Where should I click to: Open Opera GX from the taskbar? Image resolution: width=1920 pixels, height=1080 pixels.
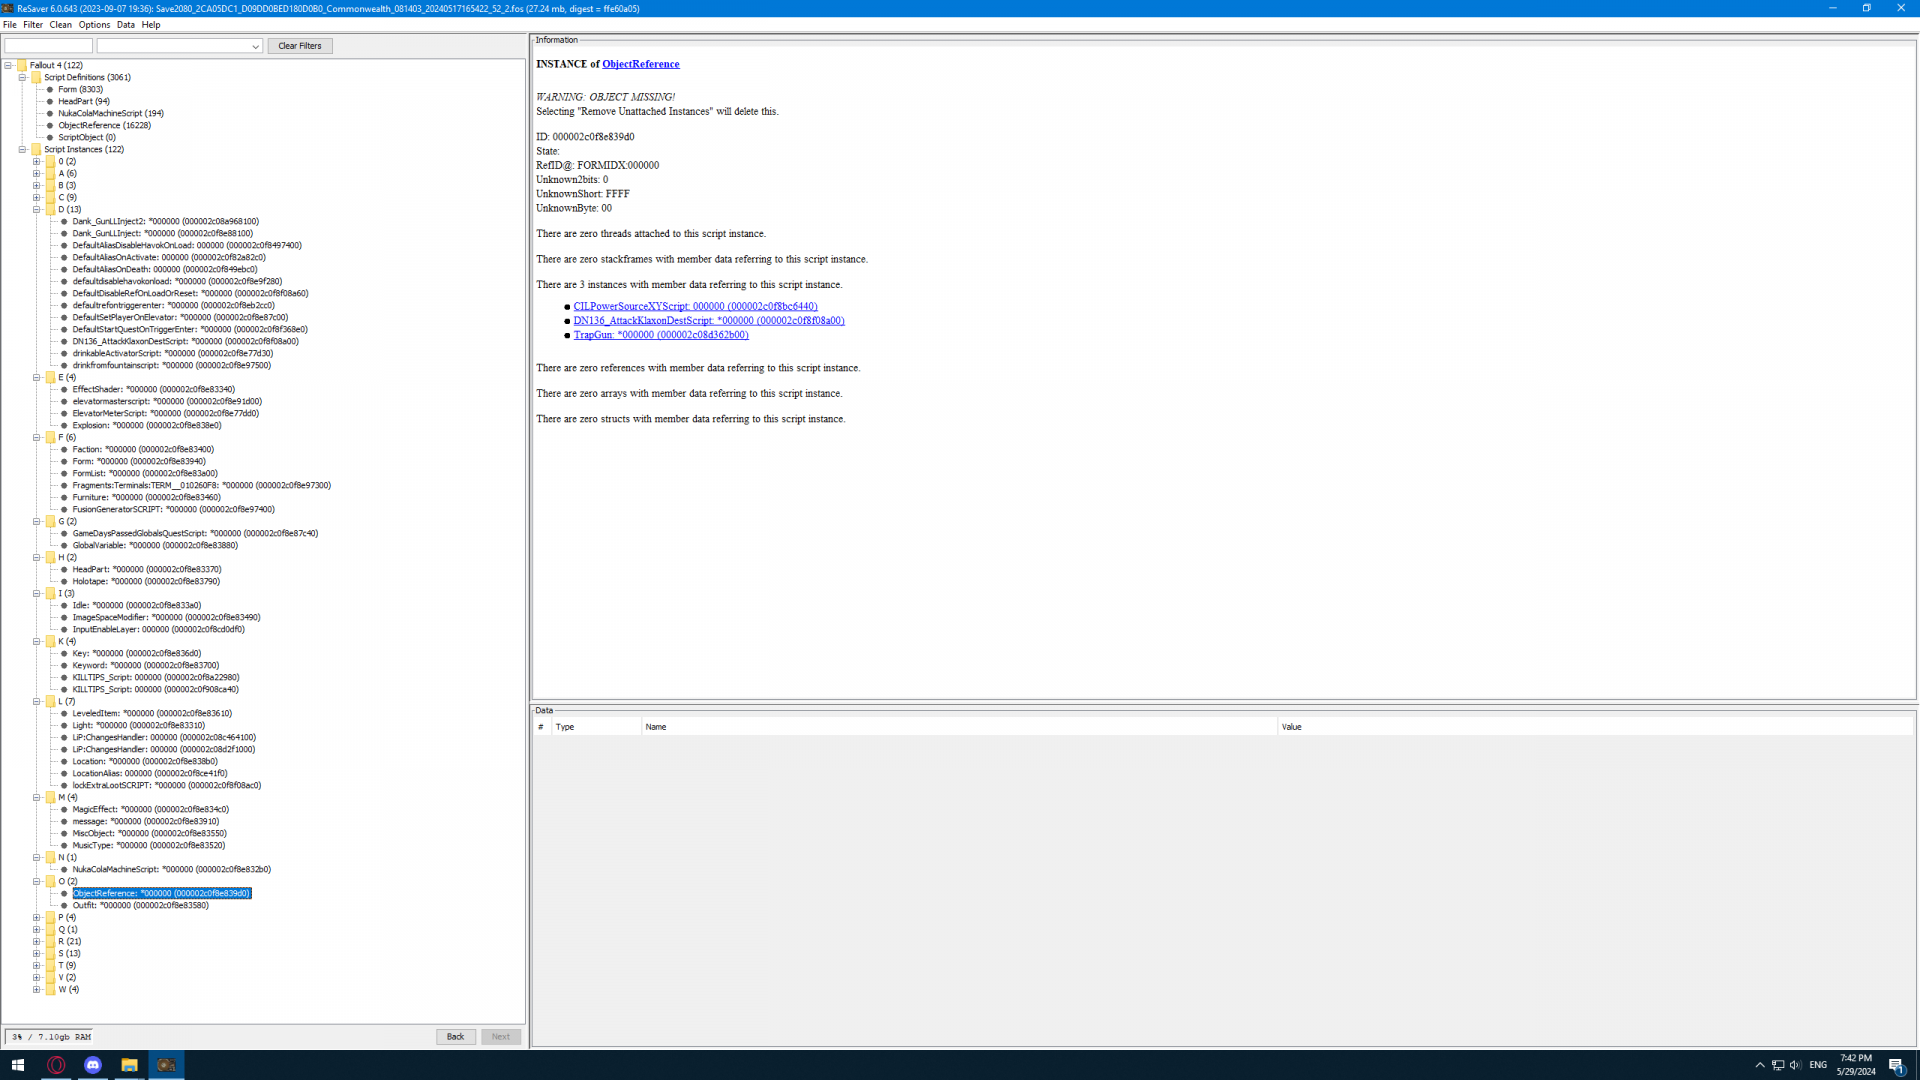[56, 1065]
